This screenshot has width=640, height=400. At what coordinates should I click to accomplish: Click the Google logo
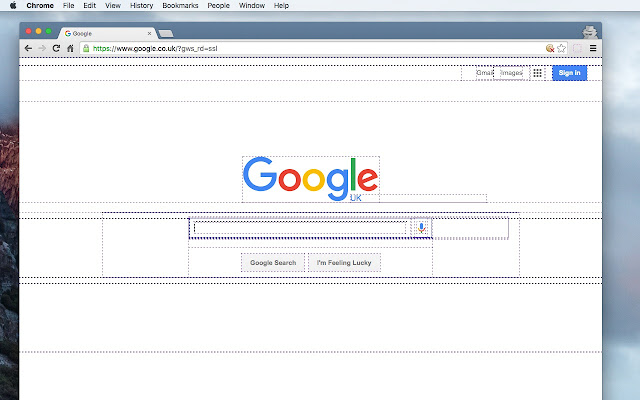[x=311, y=179]
